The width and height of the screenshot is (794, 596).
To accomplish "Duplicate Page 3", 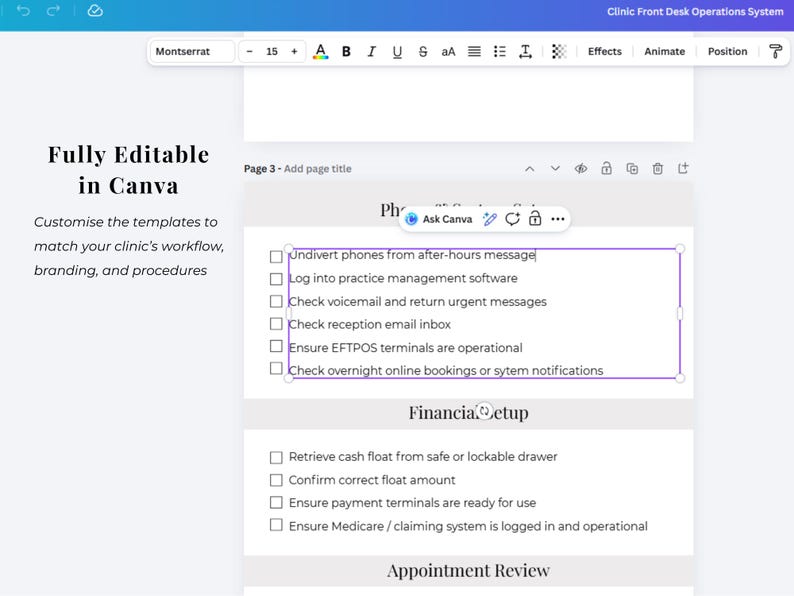I will [632, 169].
